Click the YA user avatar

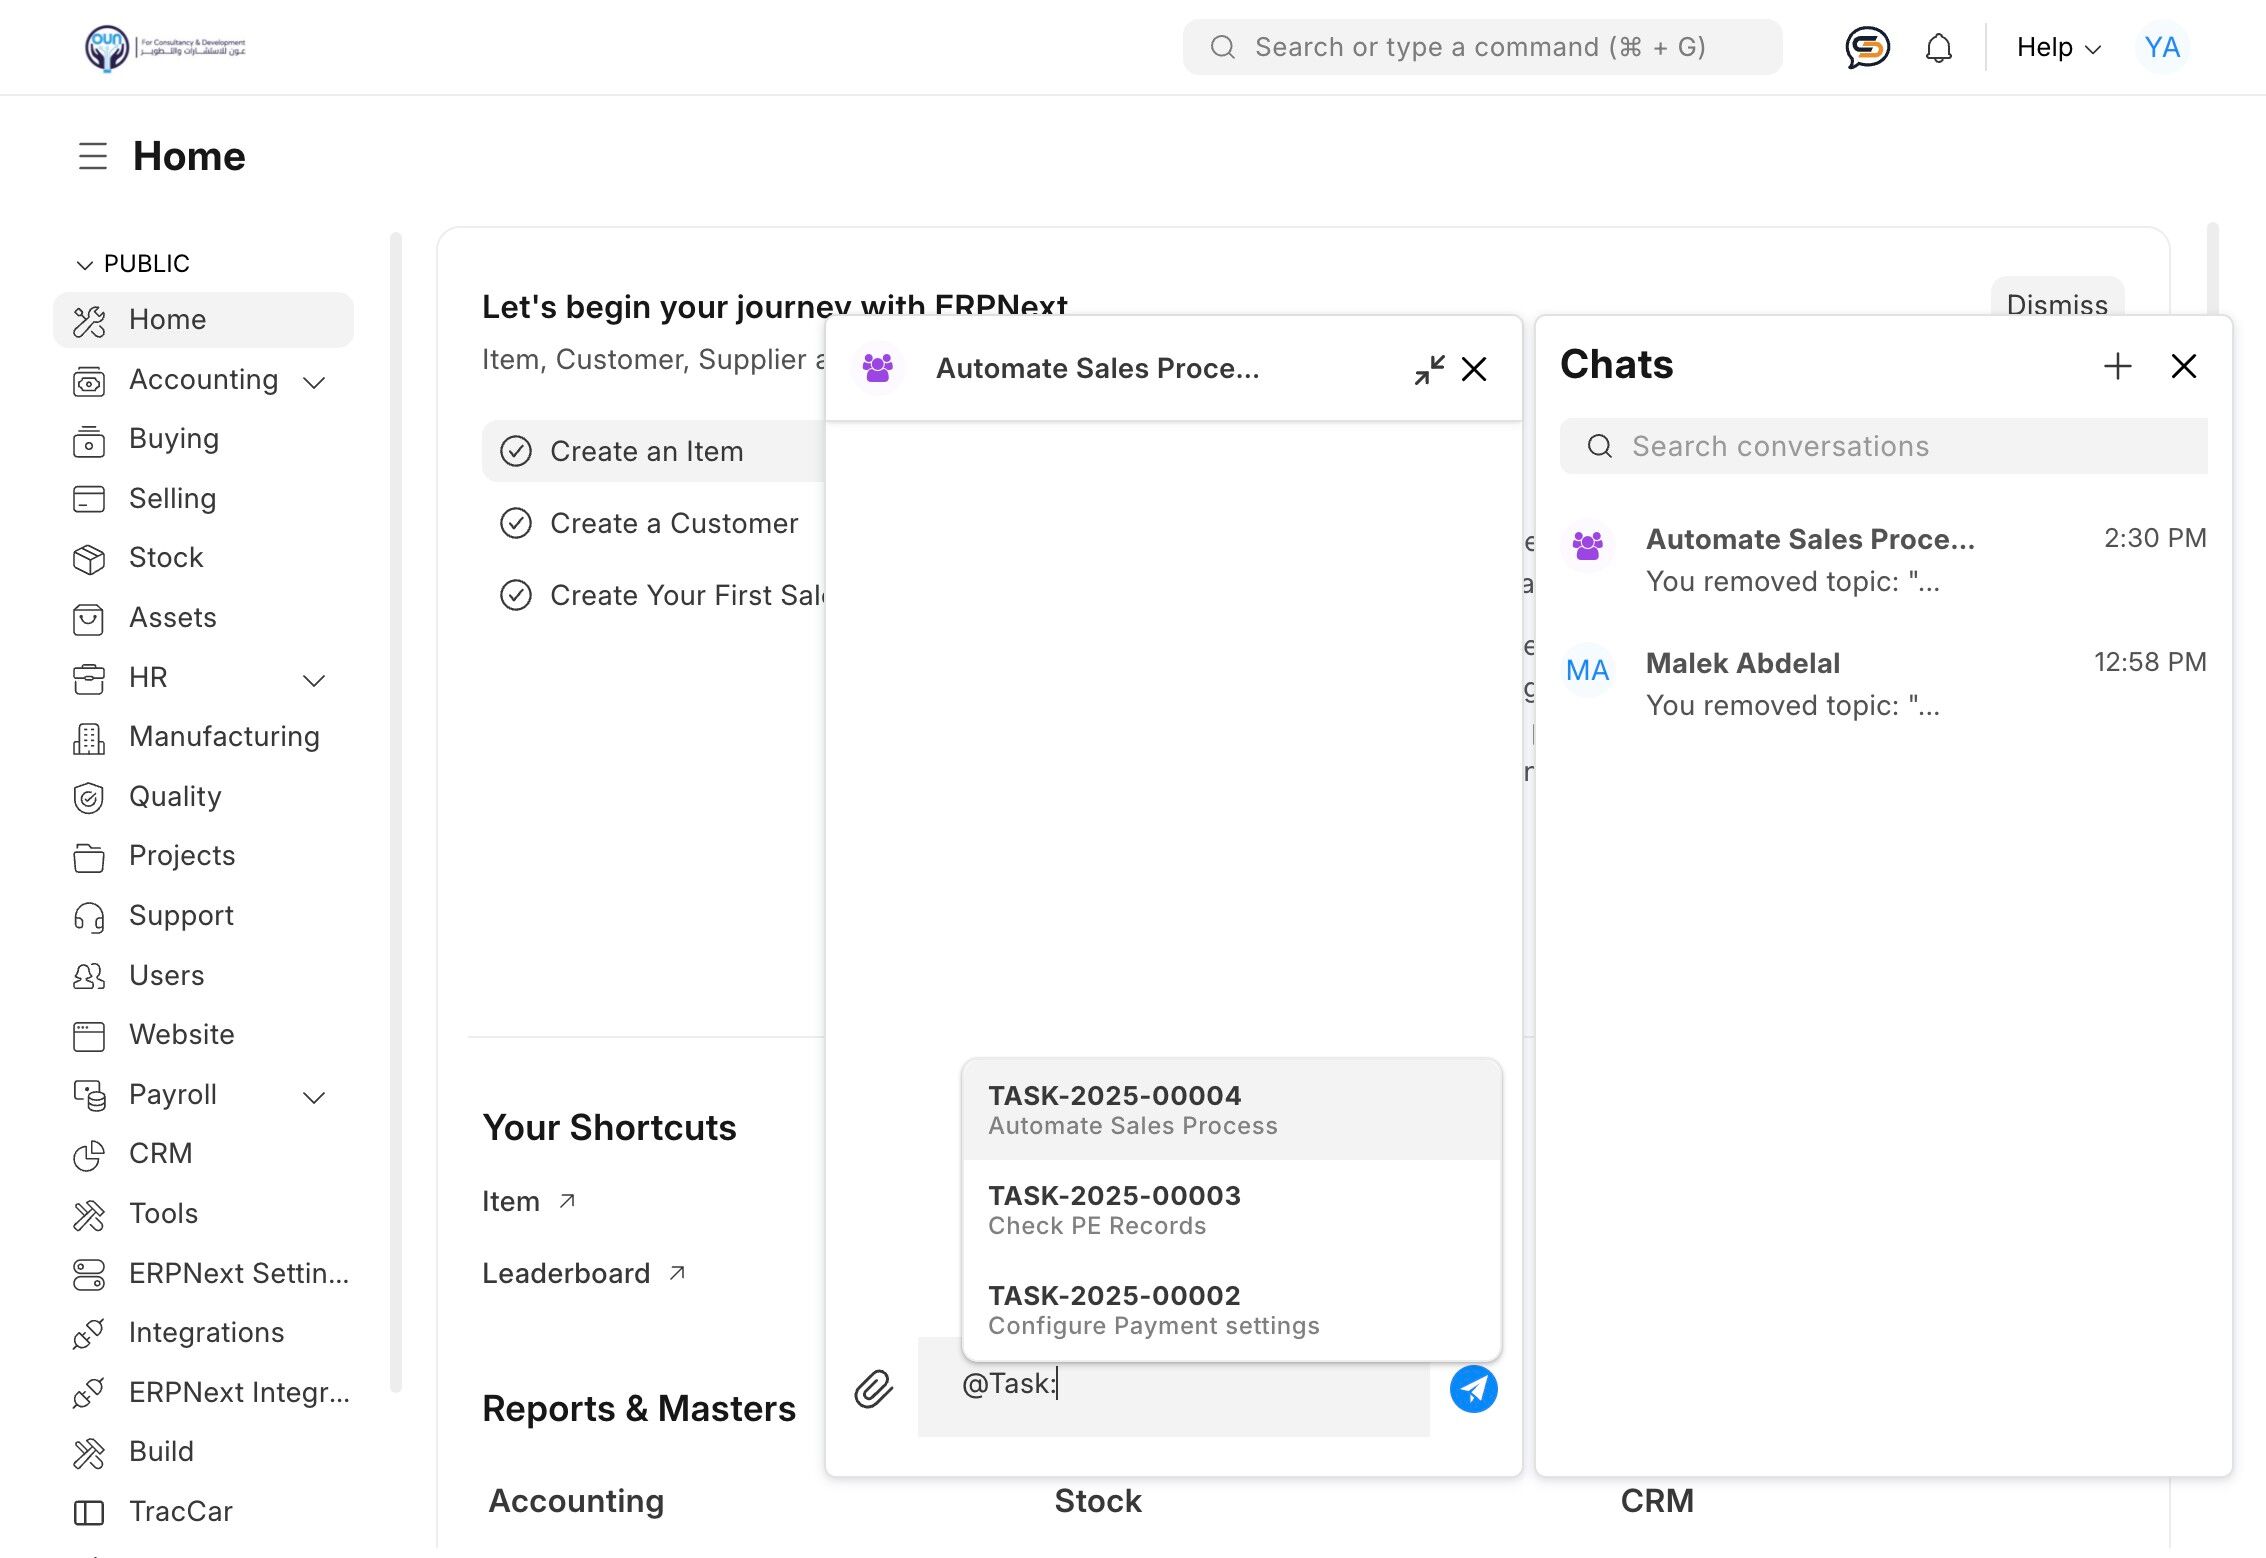pos(2161,47)
